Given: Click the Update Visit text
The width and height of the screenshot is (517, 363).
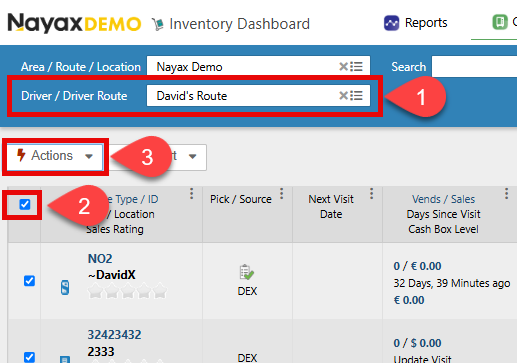Looking at the screenshot, I should point(422,359).
